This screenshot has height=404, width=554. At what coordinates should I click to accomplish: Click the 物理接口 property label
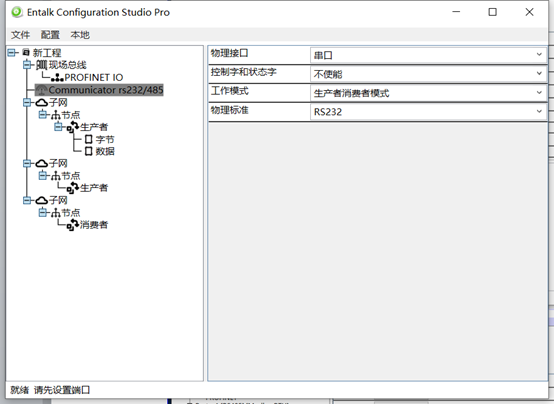[x=230, y=53]
